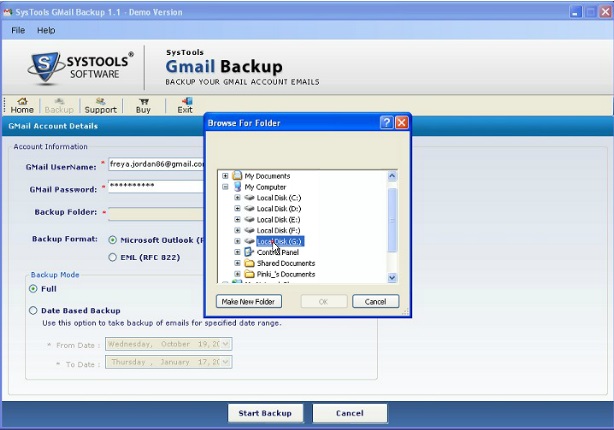Image resolution: width=614 pixels, height=430 pixels.
Task: Click the Local Disk (F:) drive icon
Action: tap(249, 231)
